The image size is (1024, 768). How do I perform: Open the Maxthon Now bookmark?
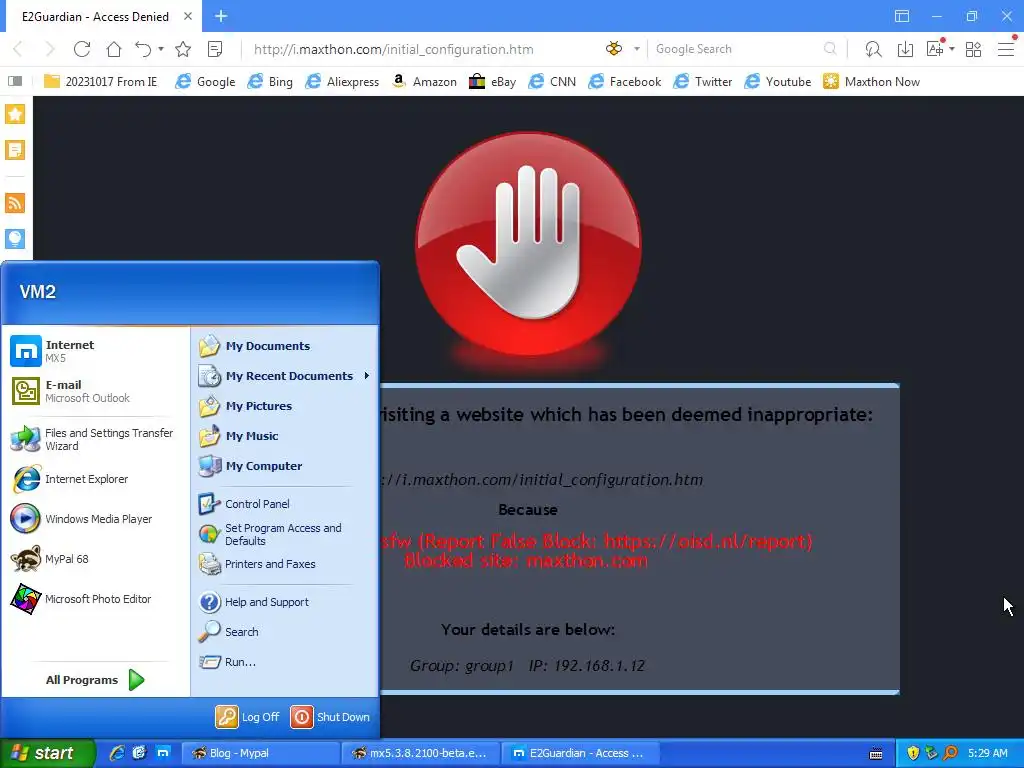[871, 82]
